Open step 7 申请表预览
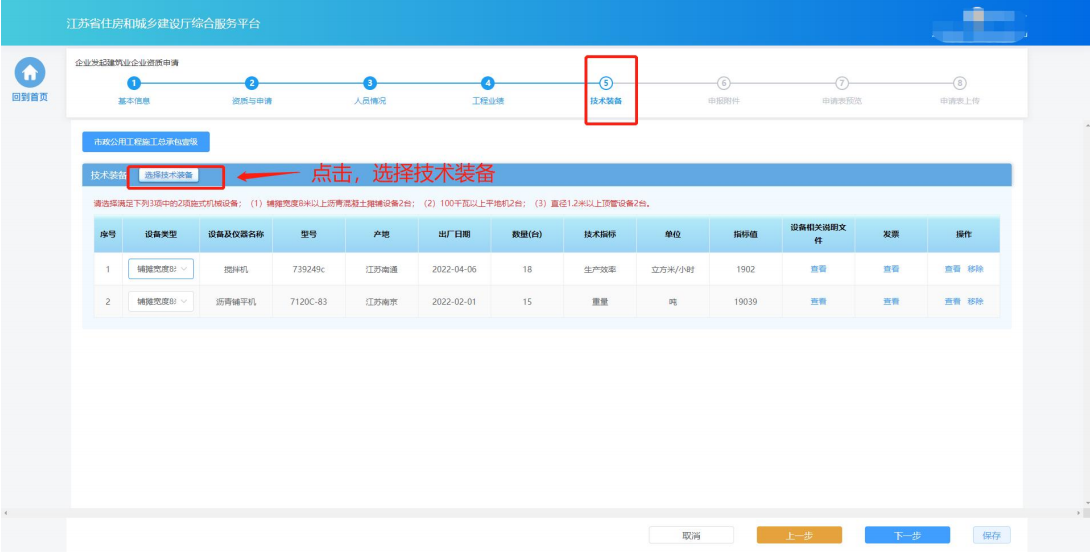This screenshot has height=552, width=1090. tap(842, 83)
